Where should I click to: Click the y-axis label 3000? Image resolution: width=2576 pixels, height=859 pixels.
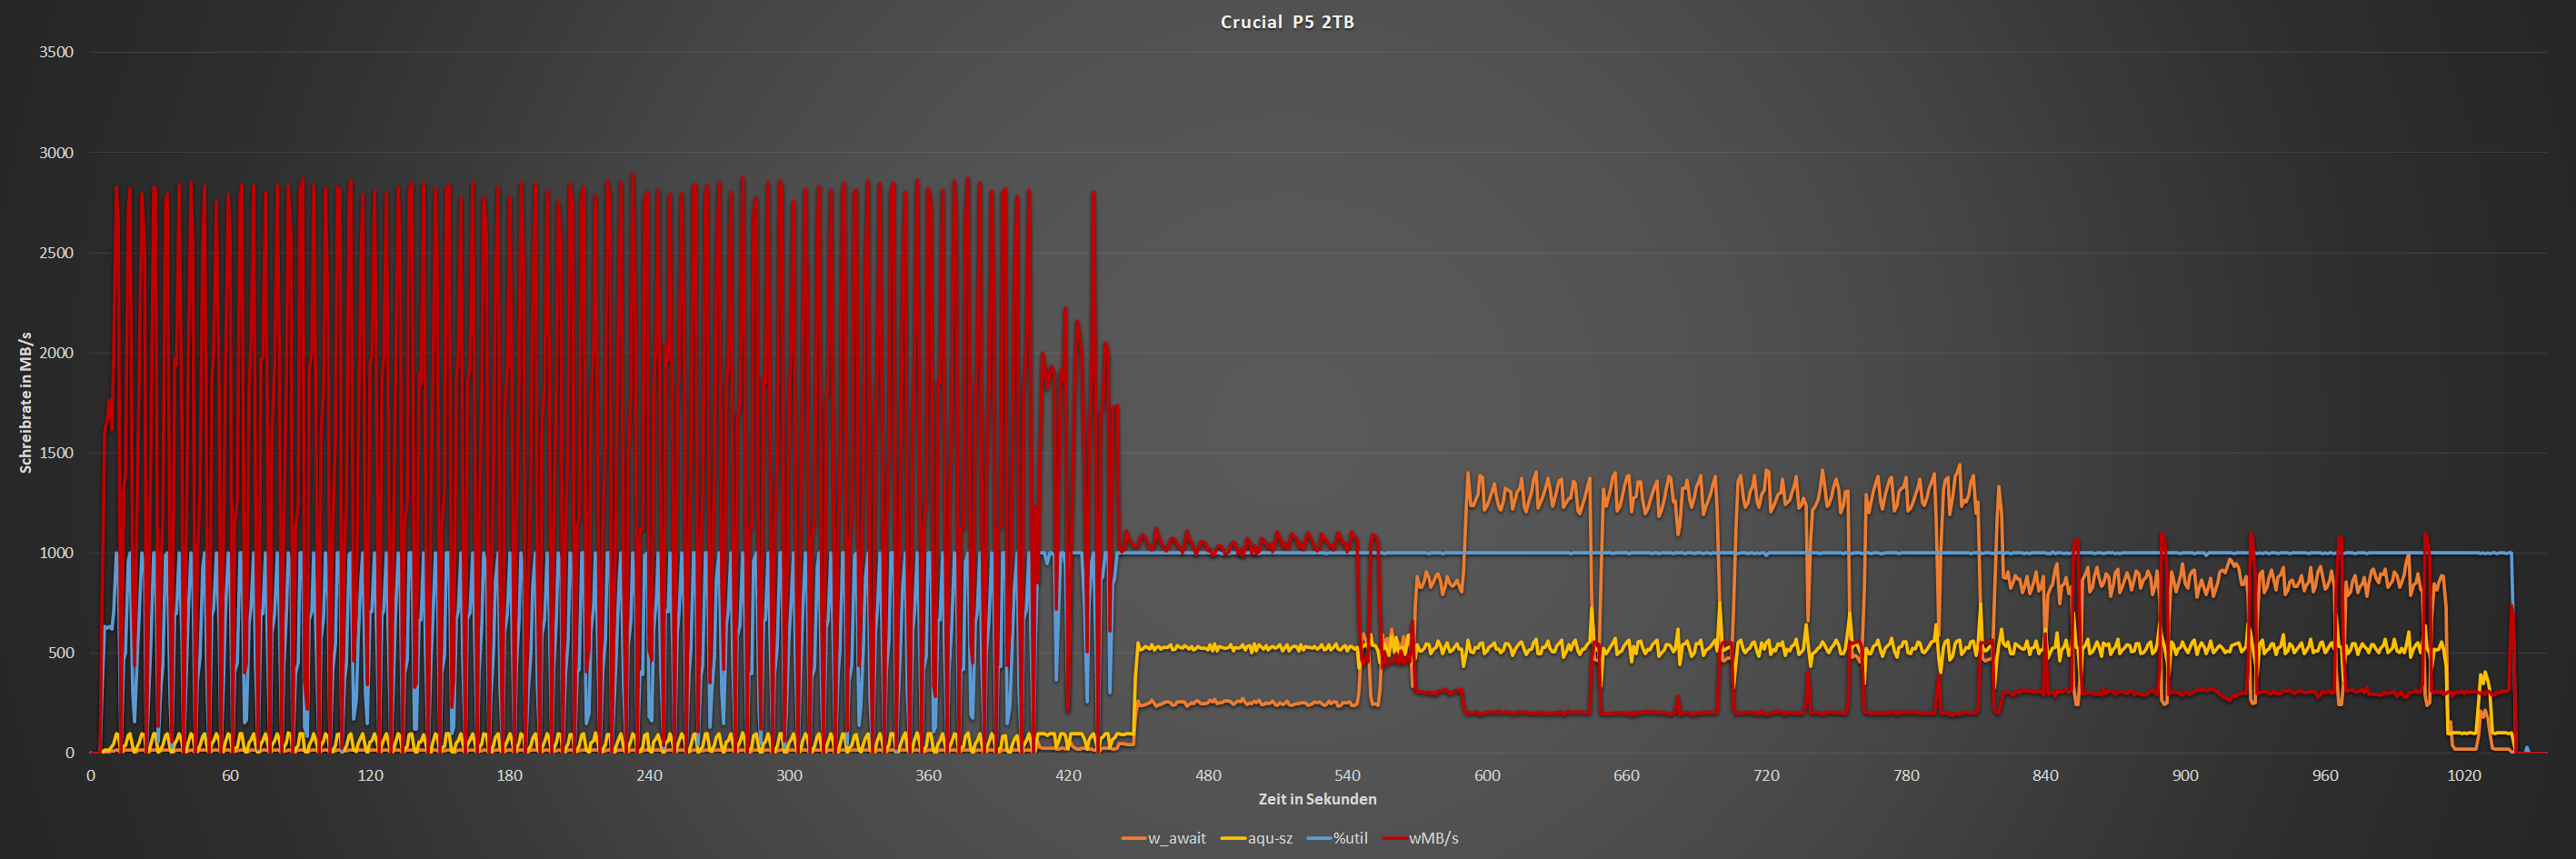(56, 152)
